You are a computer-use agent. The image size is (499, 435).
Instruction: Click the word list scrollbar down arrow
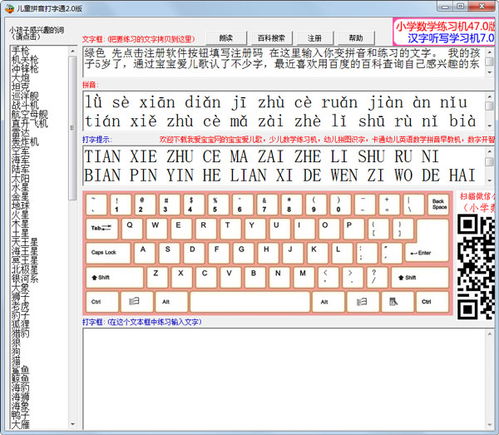[73, 424]
